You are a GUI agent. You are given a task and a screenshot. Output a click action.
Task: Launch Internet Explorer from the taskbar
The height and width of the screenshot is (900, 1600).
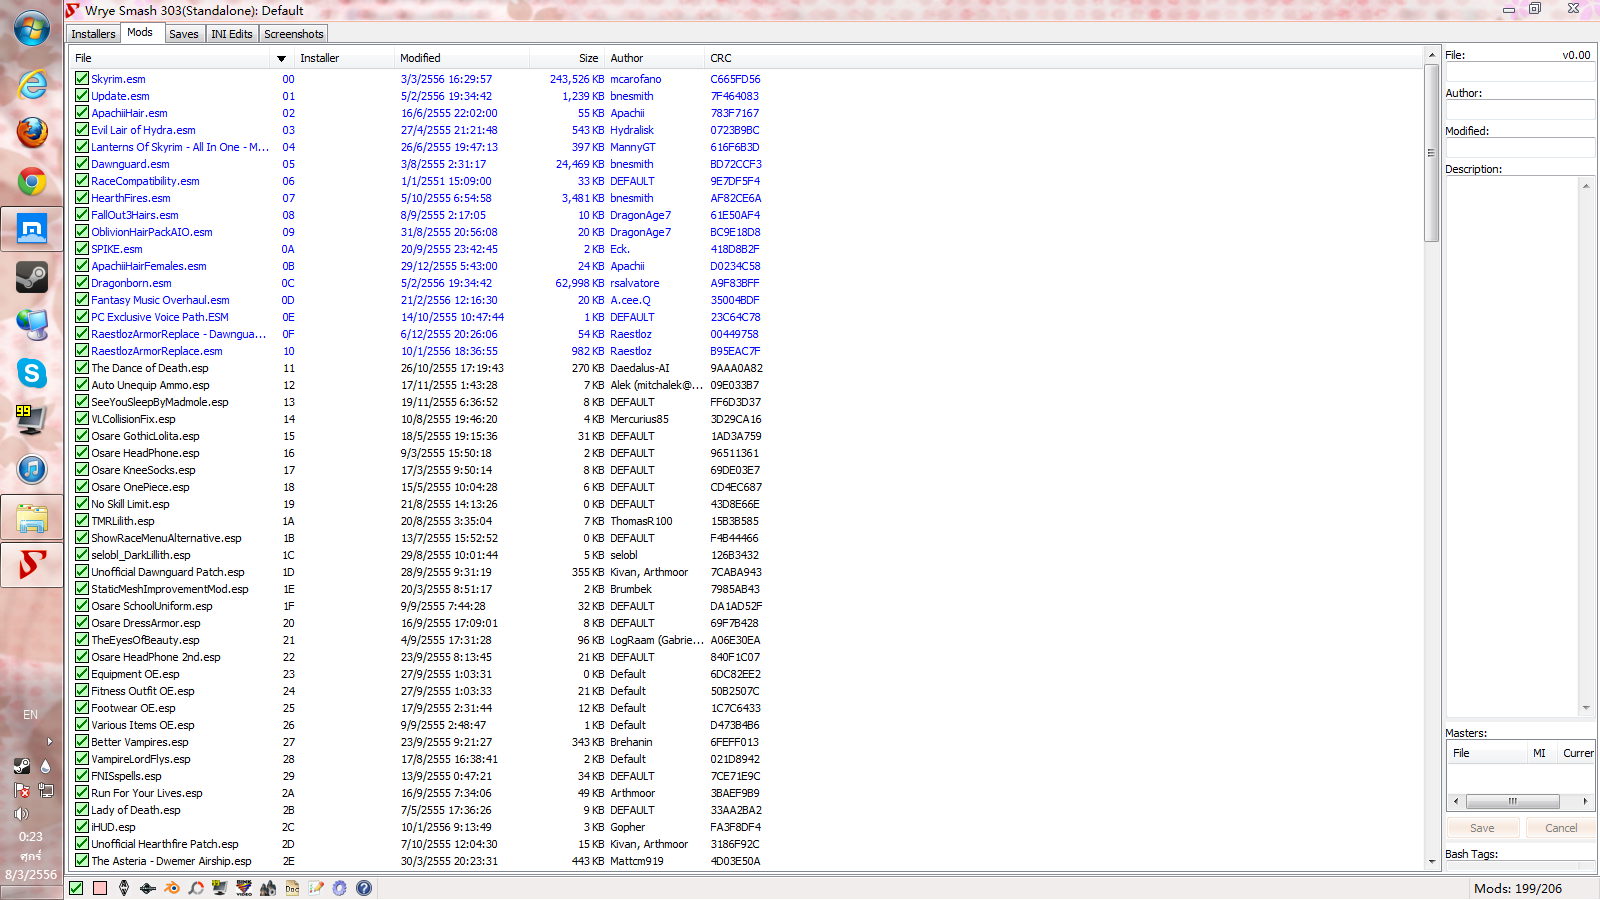(32, 84)
